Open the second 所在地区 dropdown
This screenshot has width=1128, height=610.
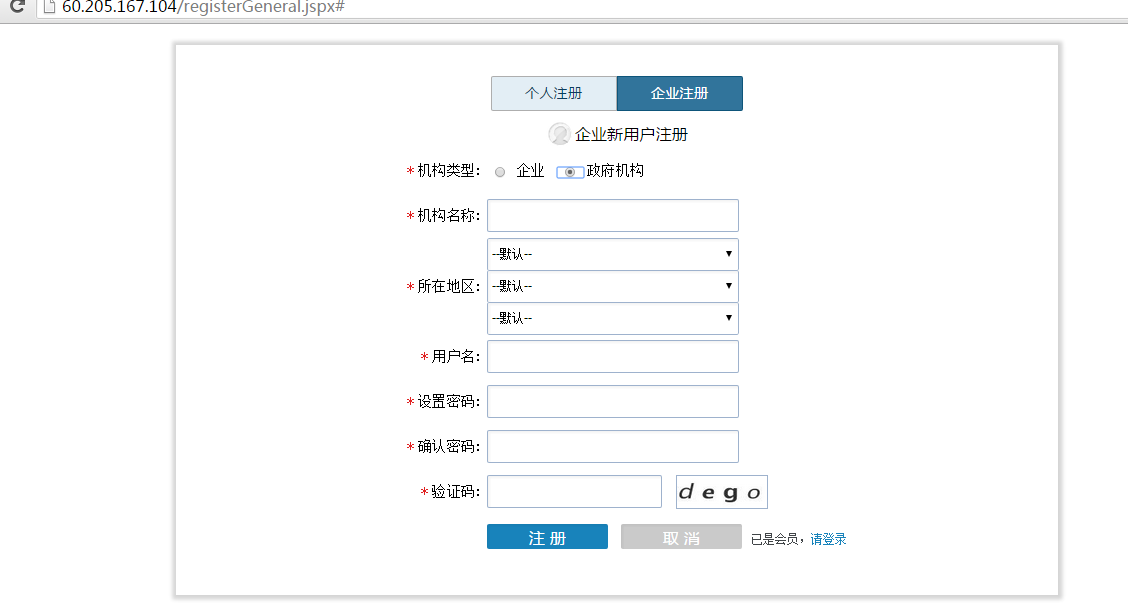[612, 287]
